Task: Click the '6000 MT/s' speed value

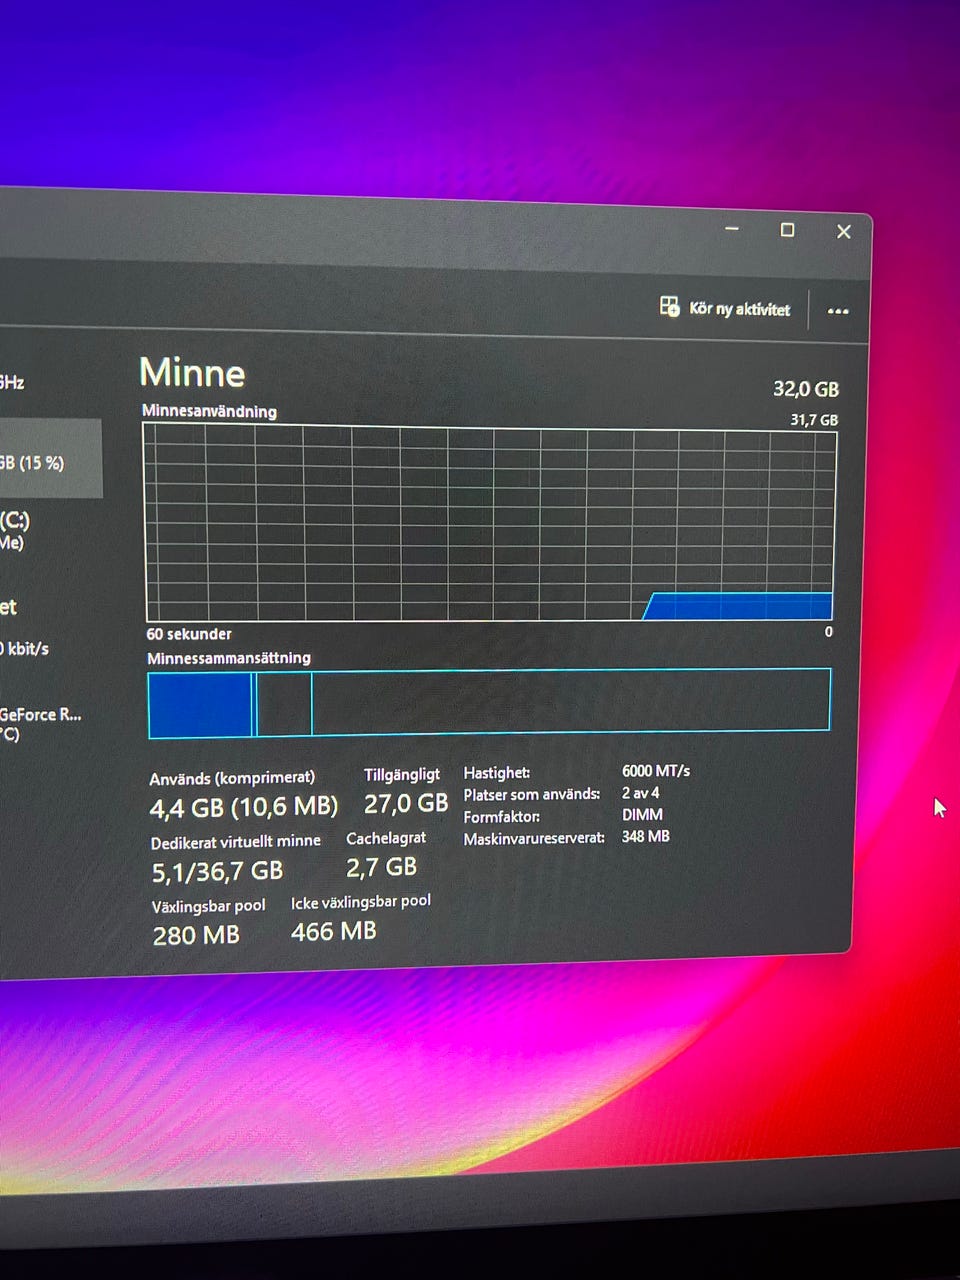Action: coord(656,771)
